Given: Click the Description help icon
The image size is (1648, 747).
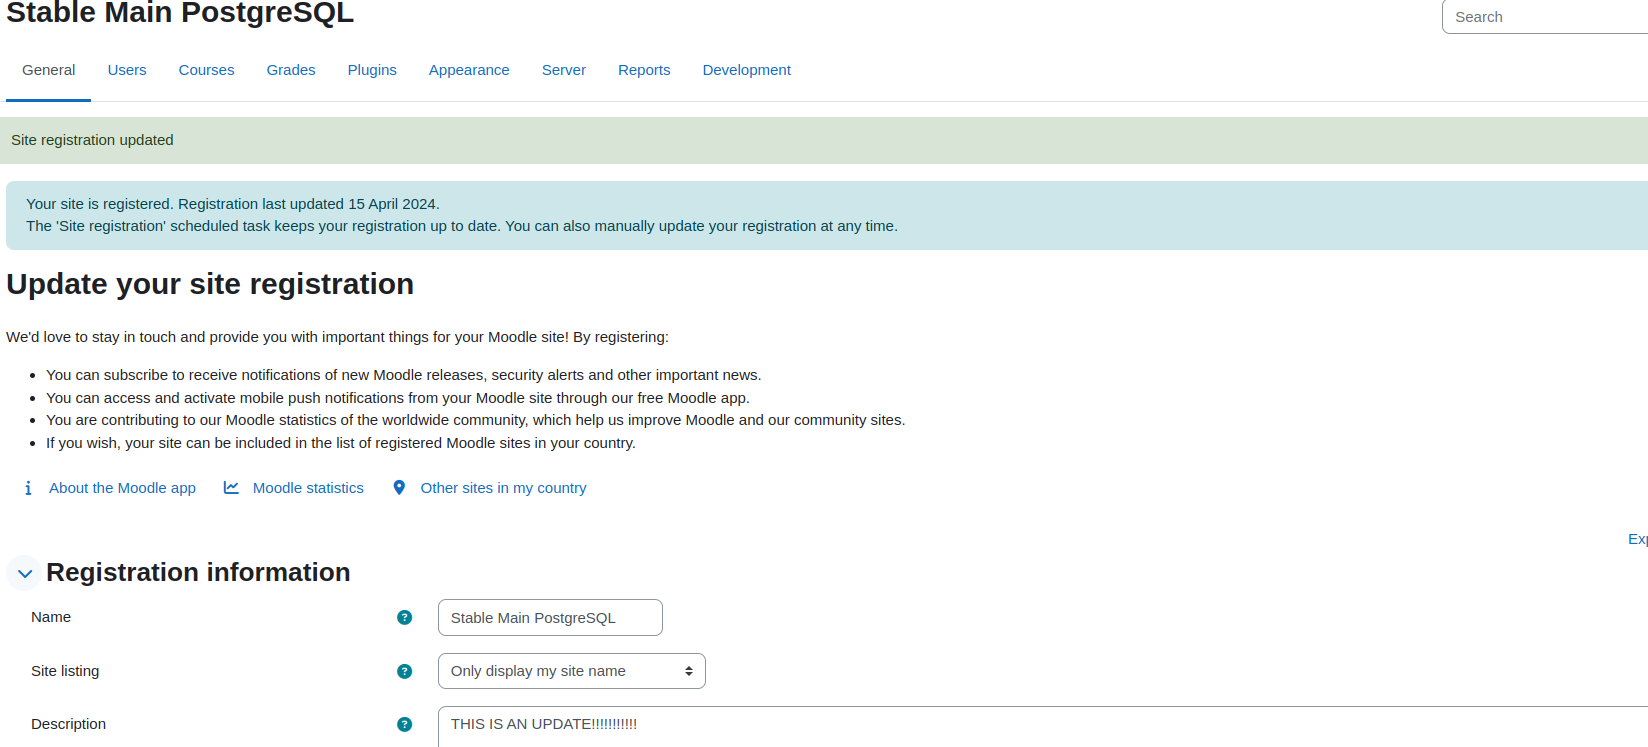Looking at the screenshot, I should coord(404,724).
